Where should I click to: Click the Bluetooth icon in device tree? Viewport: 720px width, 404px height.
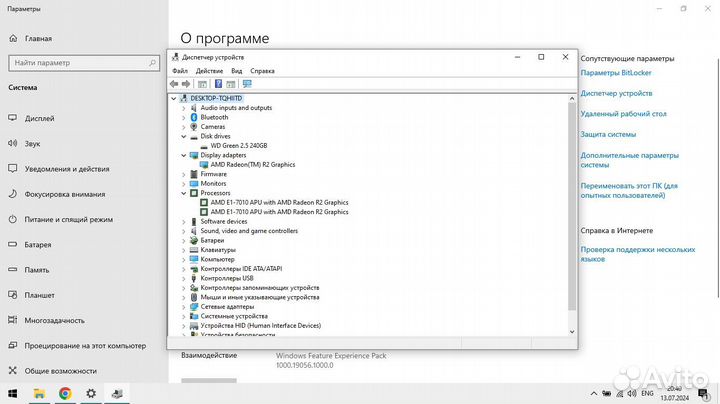coord(194,118)
